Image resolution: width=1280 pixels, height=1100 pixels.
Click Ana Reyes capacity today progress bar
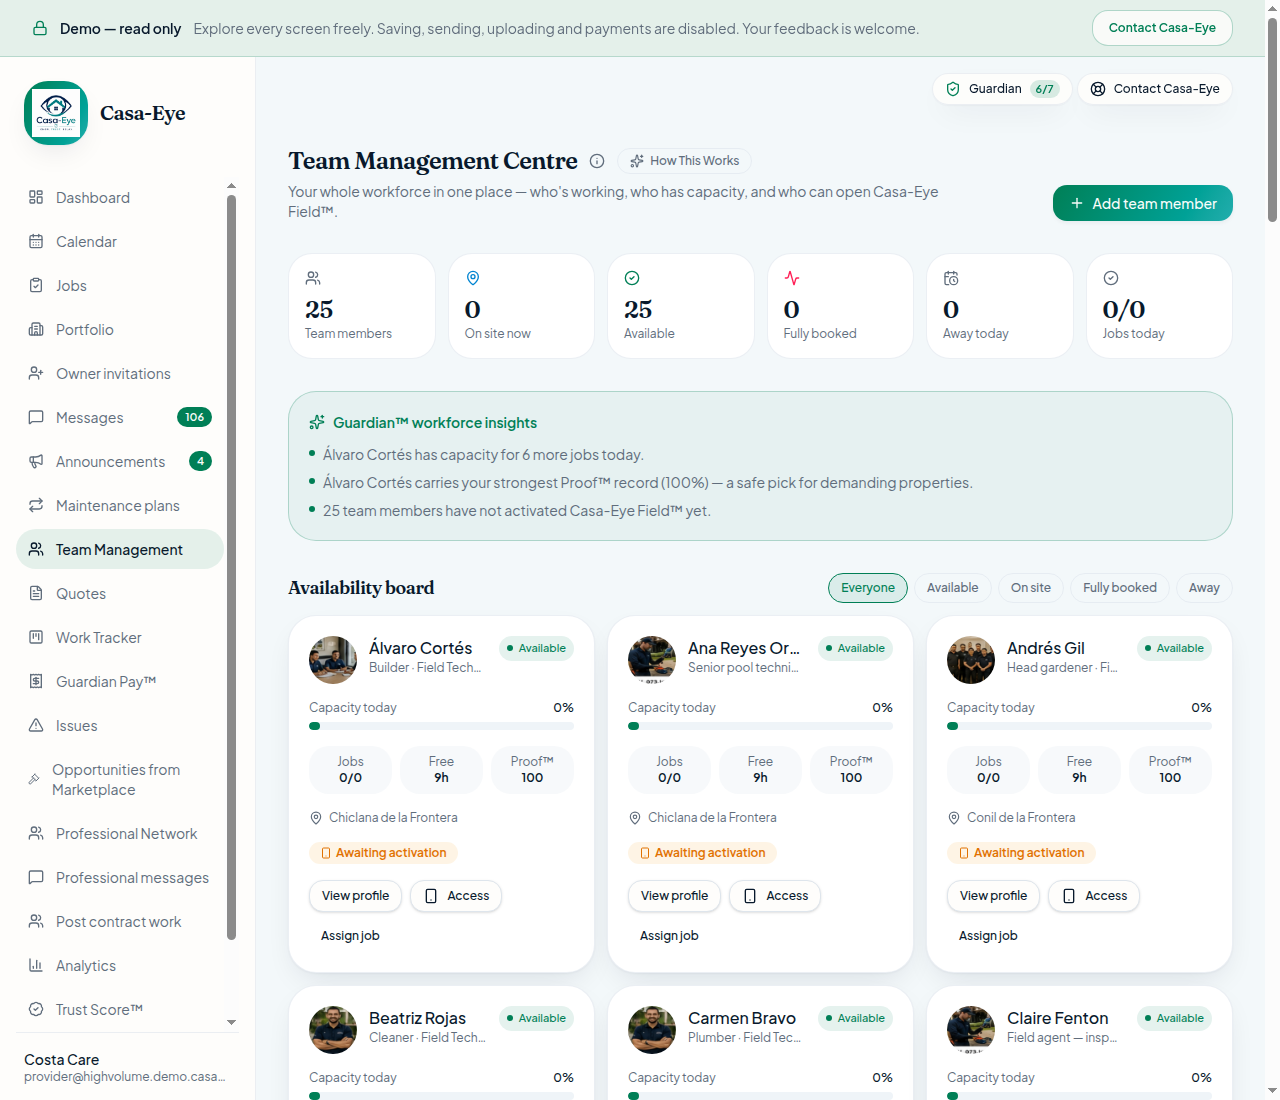(760, 726)
